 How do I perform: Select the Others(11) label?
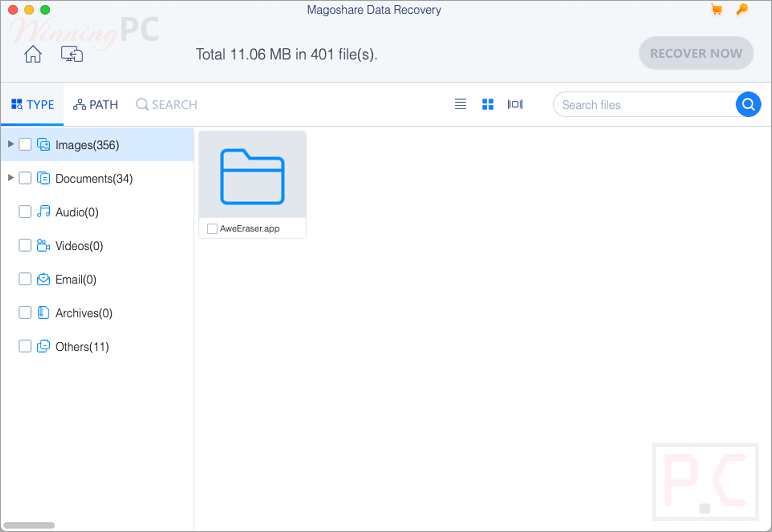[x=82, y=346]
